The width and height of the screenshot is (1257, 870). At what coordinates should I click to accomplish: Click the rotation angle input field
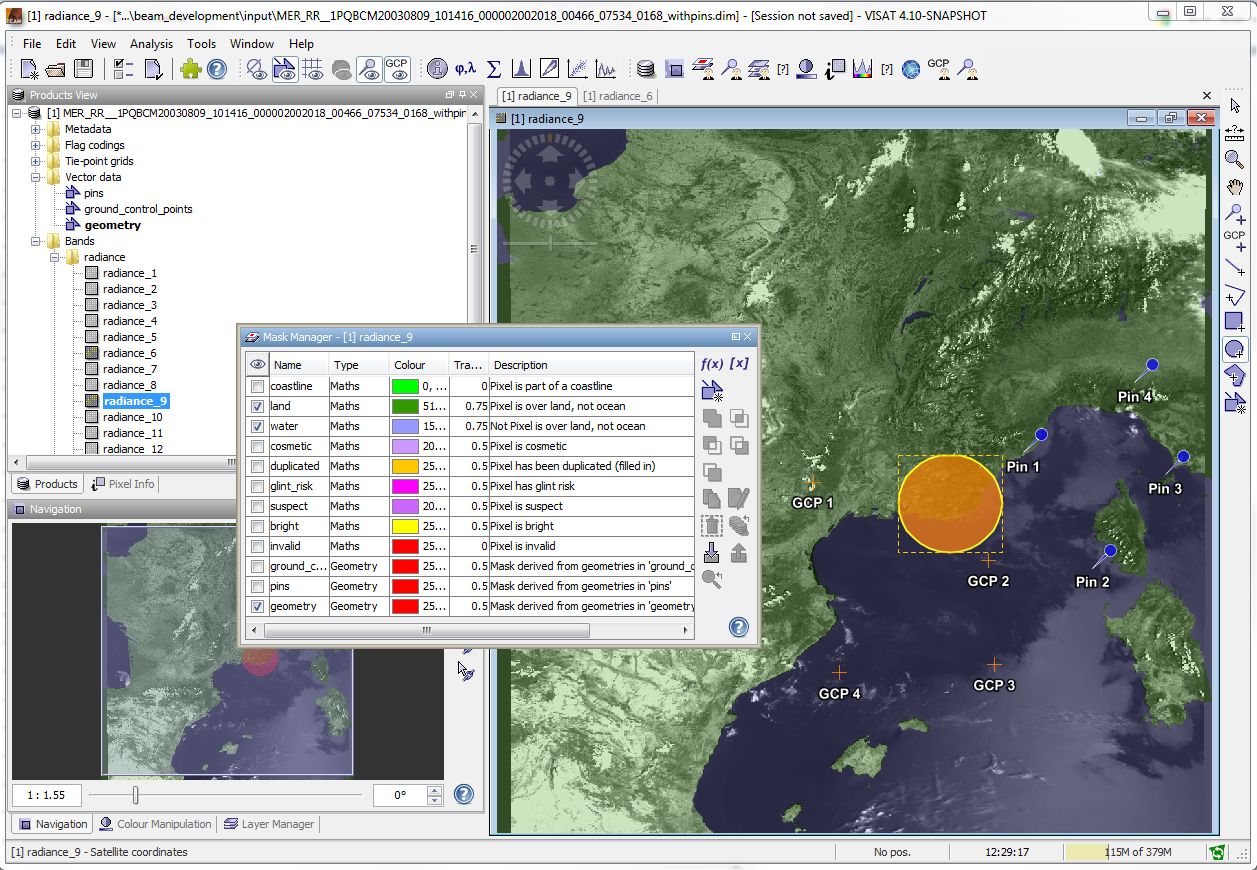(x=398, y=795)
